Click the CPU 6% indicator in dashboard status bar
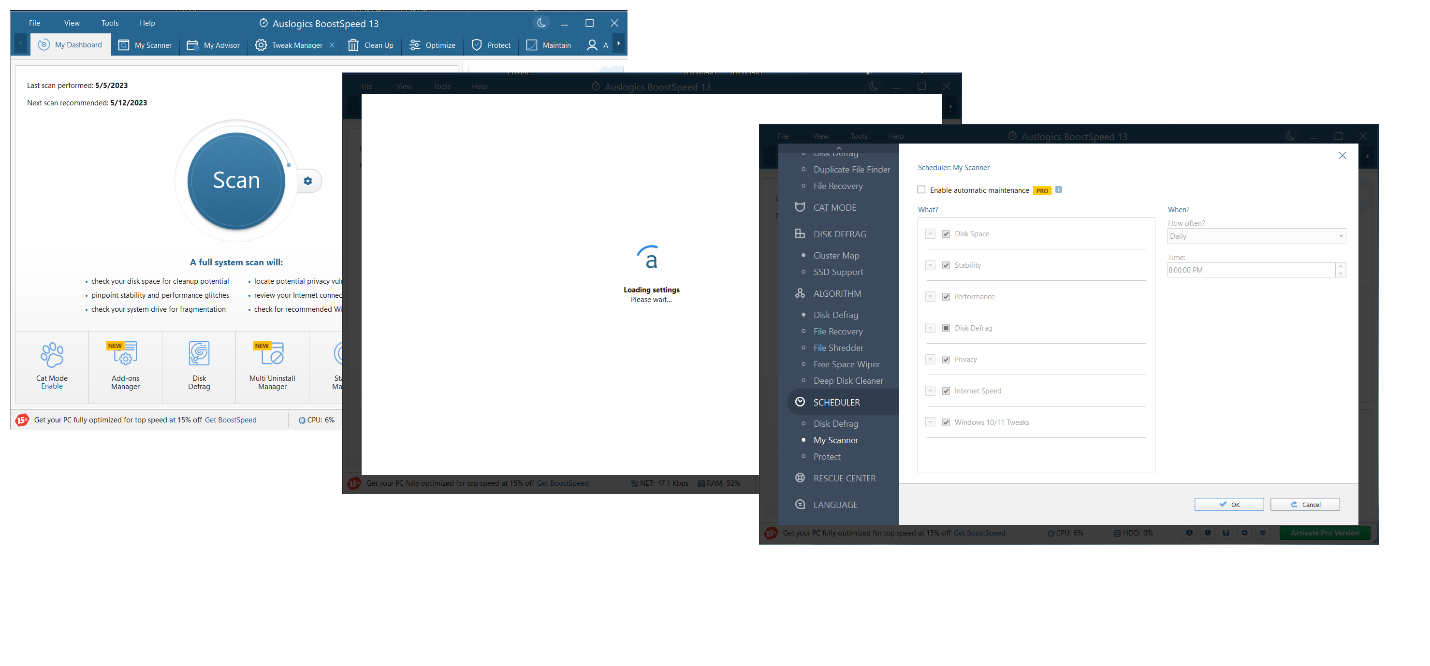This screenshot has width=1430, height=666. pos(317,420)
